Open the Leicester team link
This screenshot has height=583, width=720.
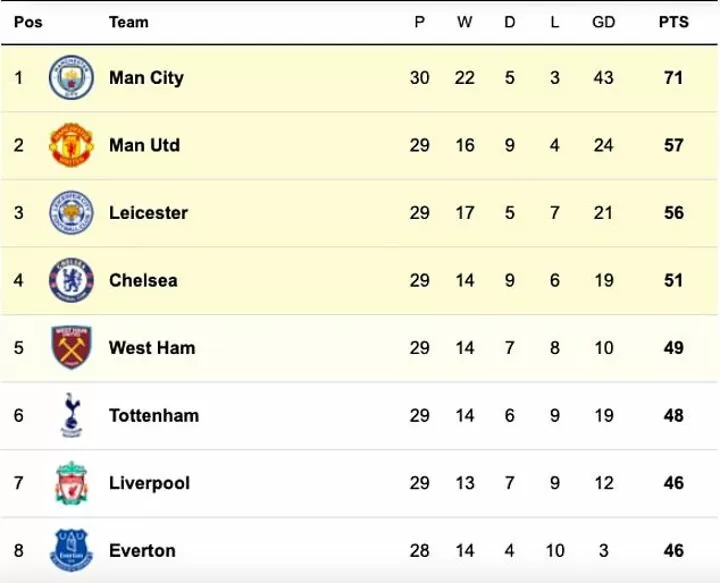click(148, 213)
